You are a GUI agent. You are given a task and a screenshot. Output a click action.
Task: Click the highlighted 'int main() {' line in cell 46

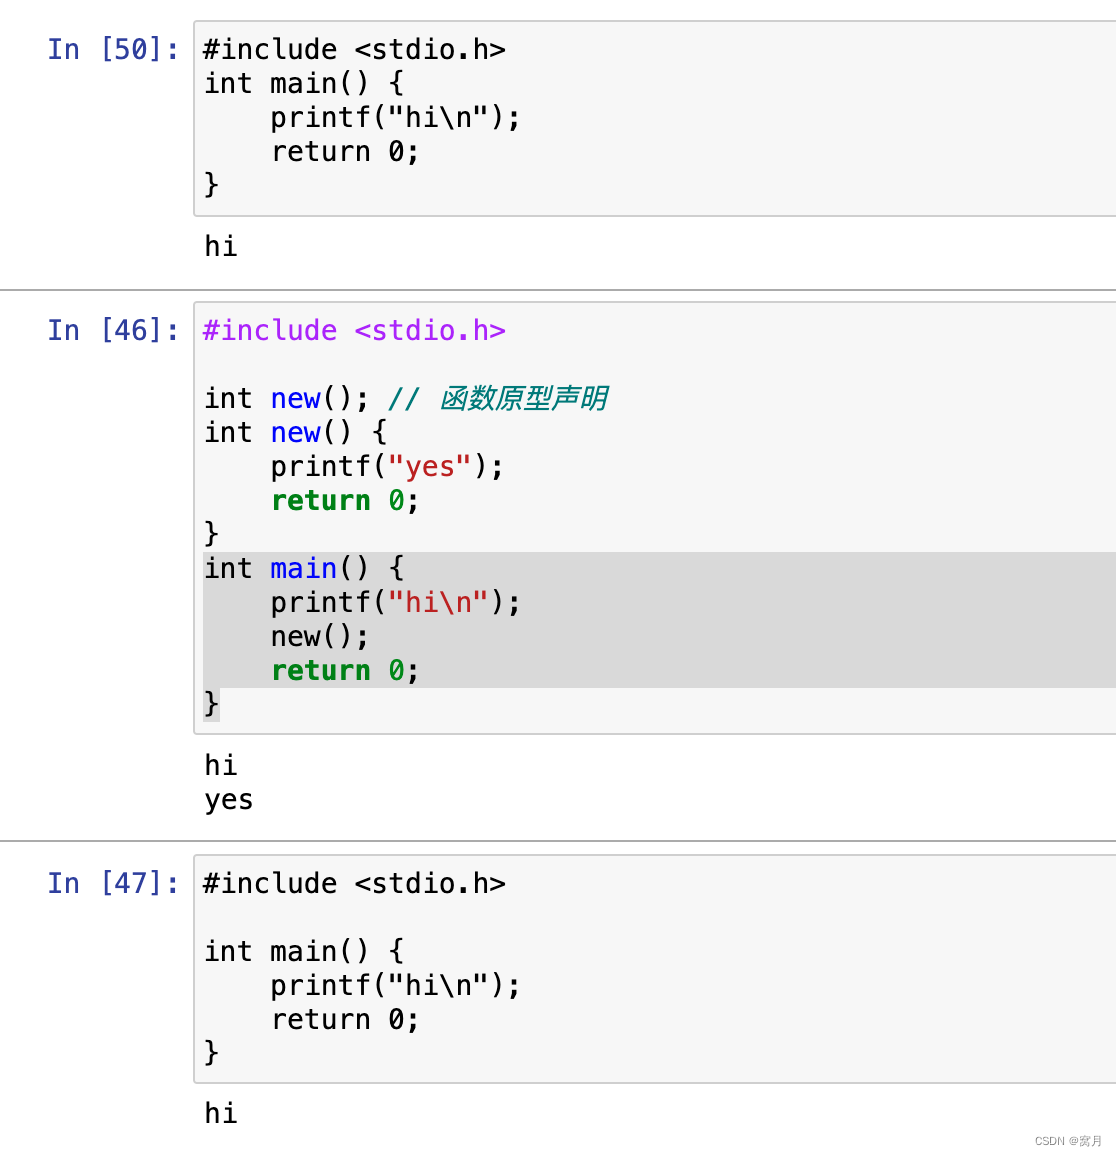pos(304,568)
